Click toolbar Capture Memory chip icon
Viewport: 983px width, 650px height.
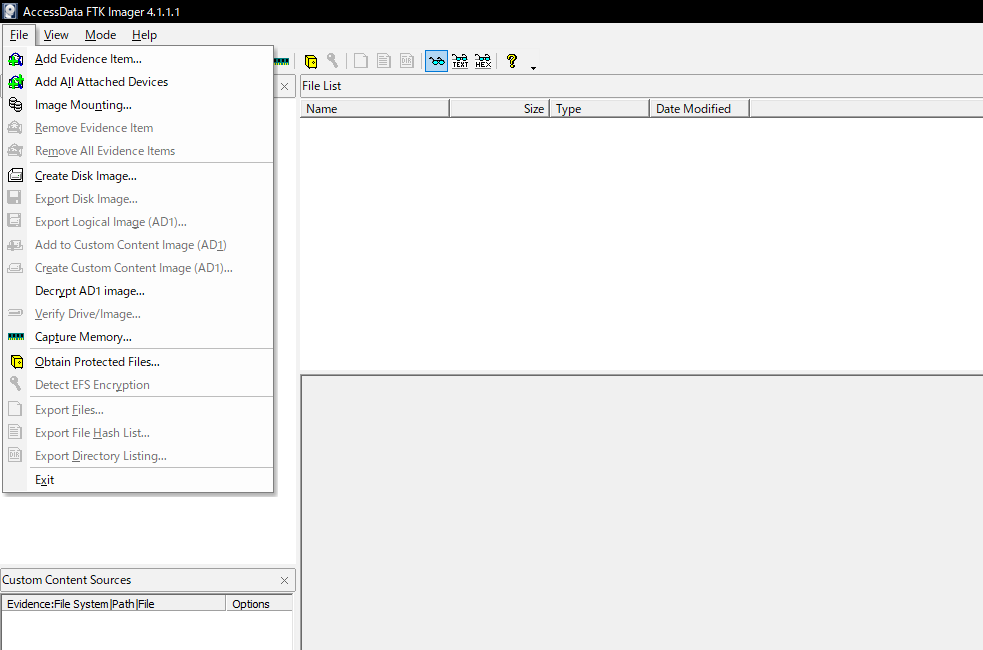pos(282,61)
